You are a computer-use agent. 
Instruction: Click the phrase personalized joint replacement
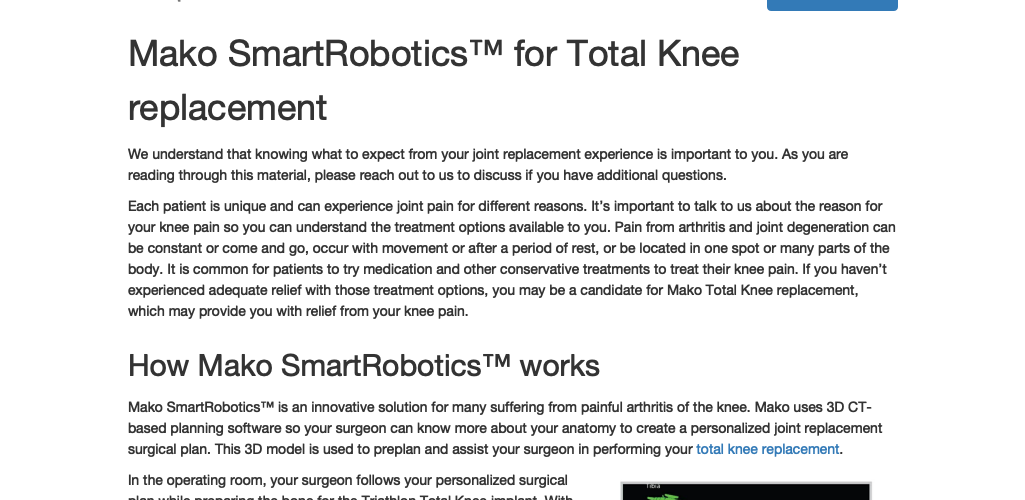786,428
